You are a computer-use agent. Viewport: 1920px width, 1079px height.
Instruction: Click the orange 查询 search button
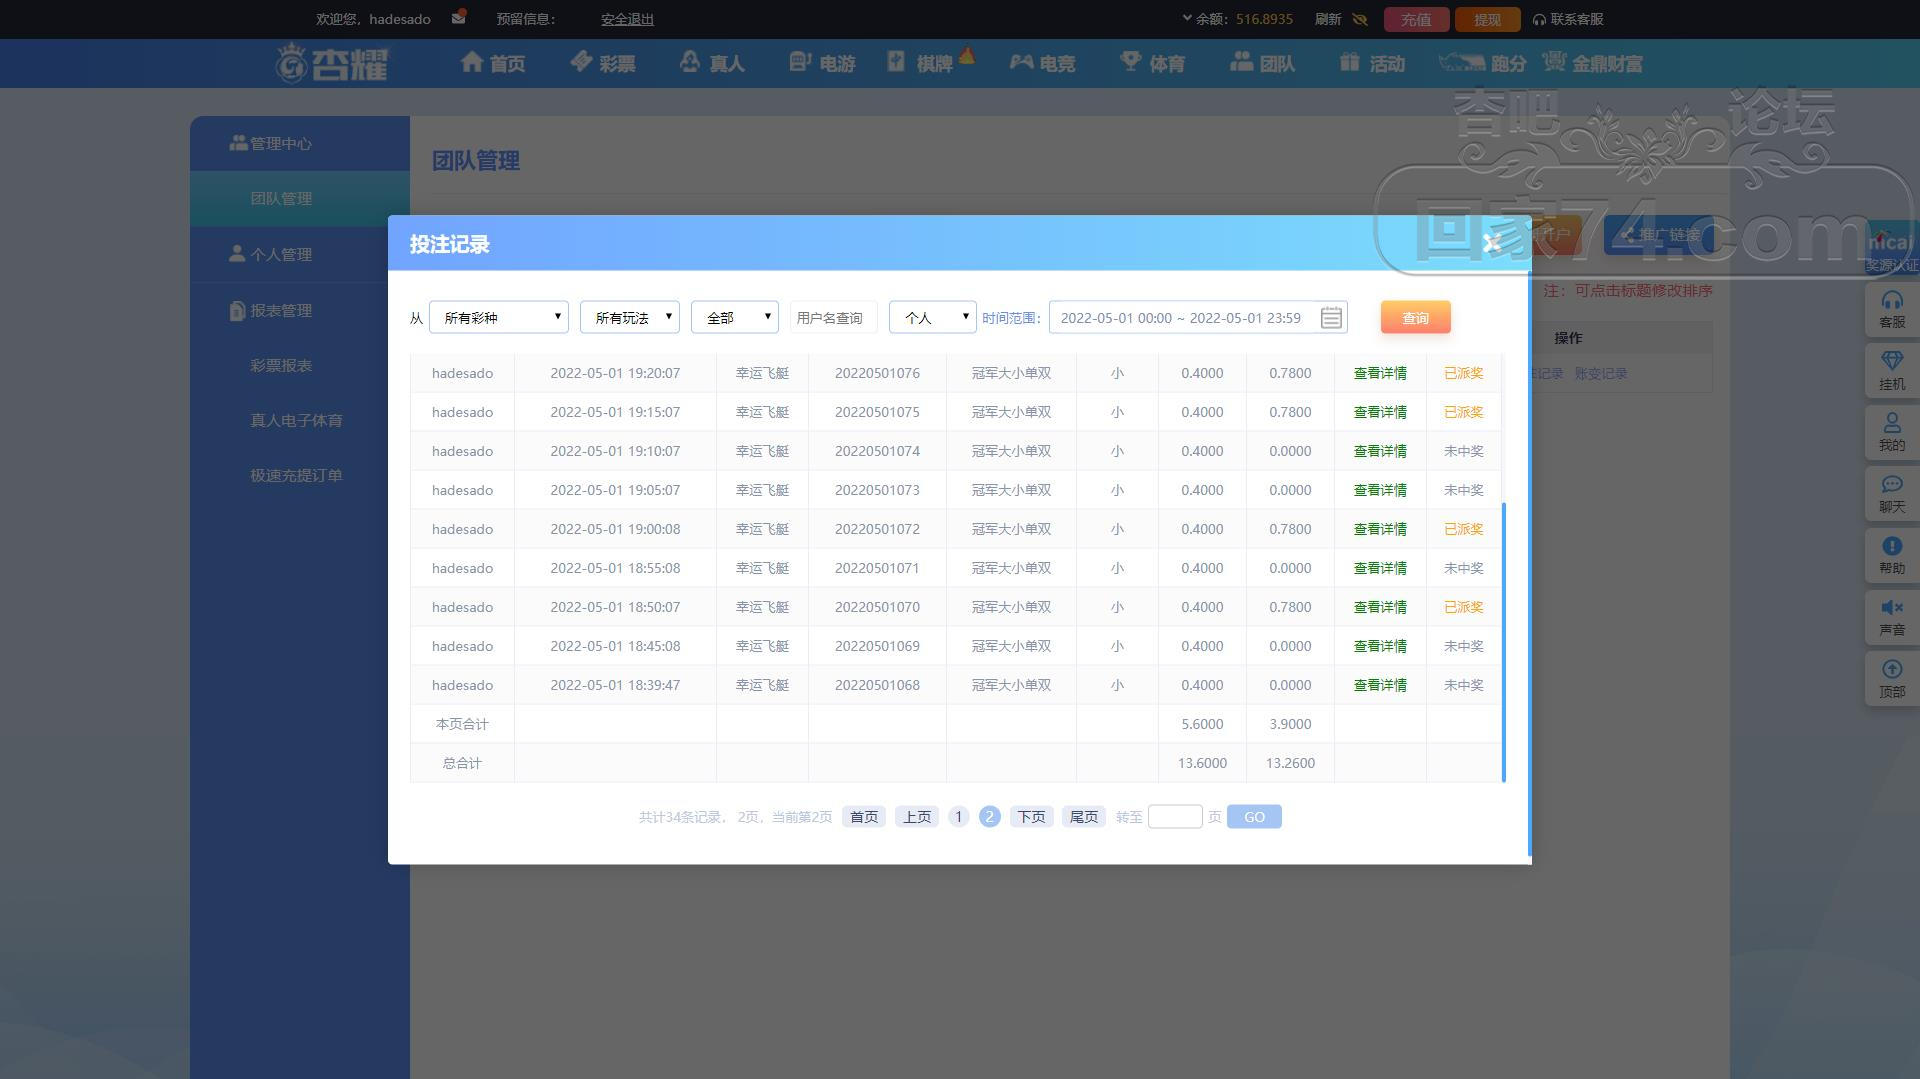(x=1415, y=317)
